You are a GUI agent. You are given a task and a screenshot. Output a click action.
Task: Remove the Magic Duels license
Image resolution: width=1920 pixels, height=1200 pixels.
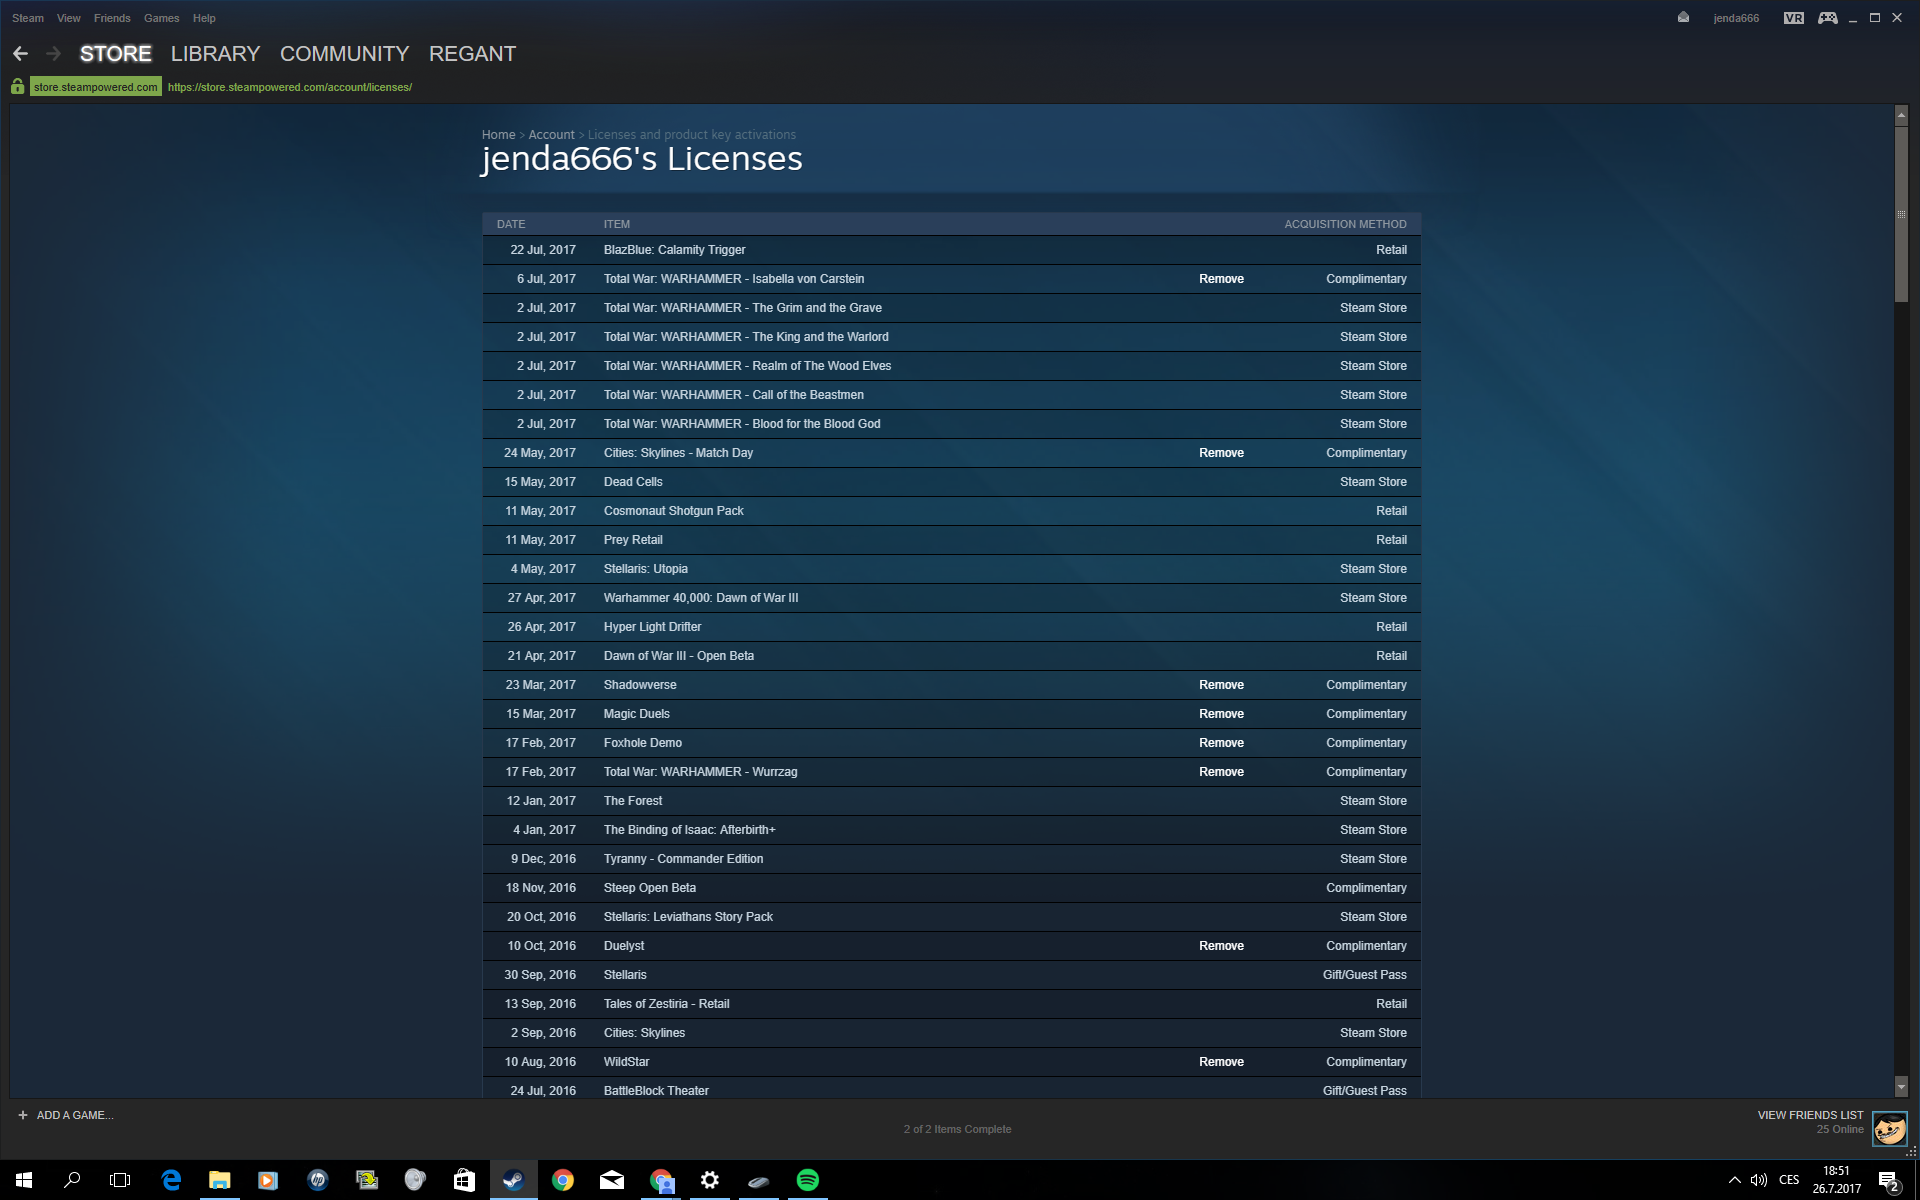tap(1221, 714)
